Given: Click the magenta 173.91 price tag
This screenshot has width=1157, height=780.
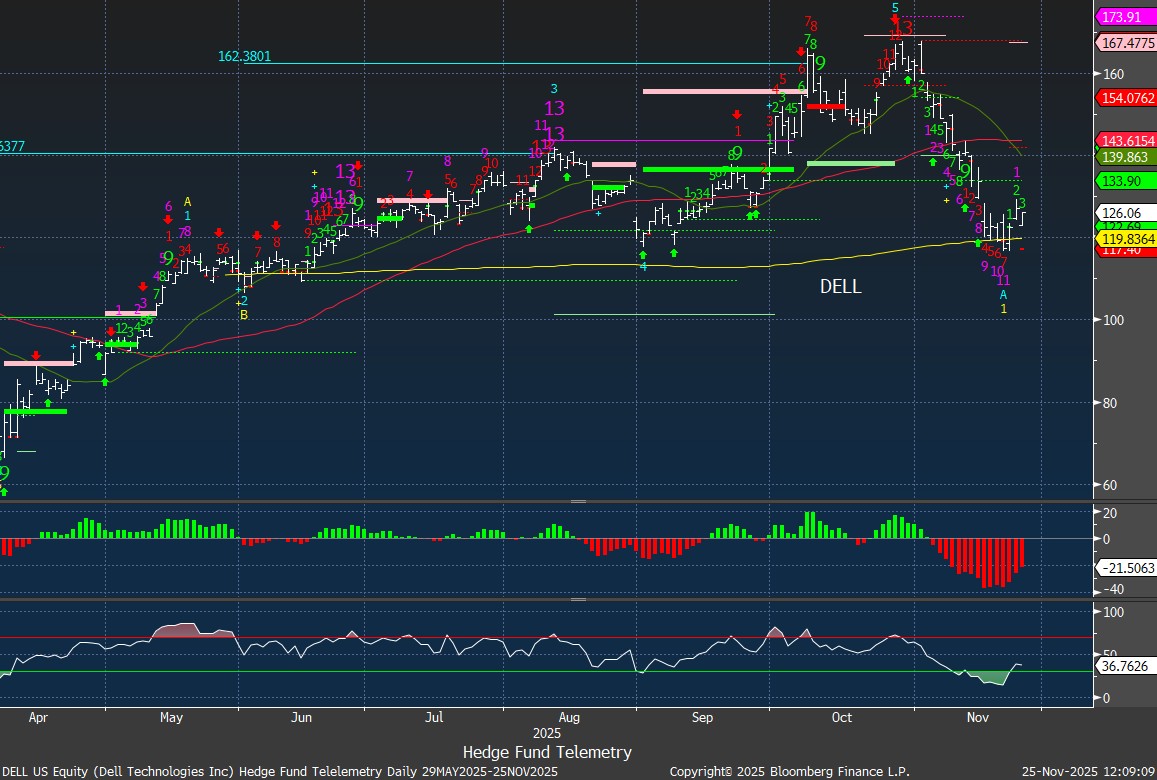Looking at the screenshot, I should point(1126,17).
